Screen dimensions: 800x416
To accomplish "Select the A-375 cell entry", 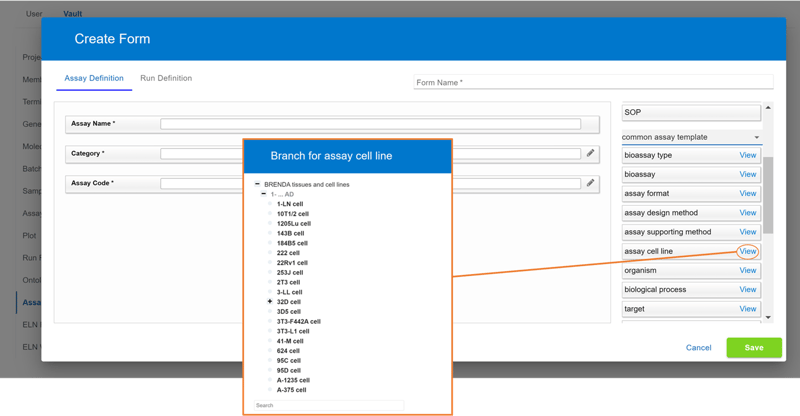I will tap(291, 389).
